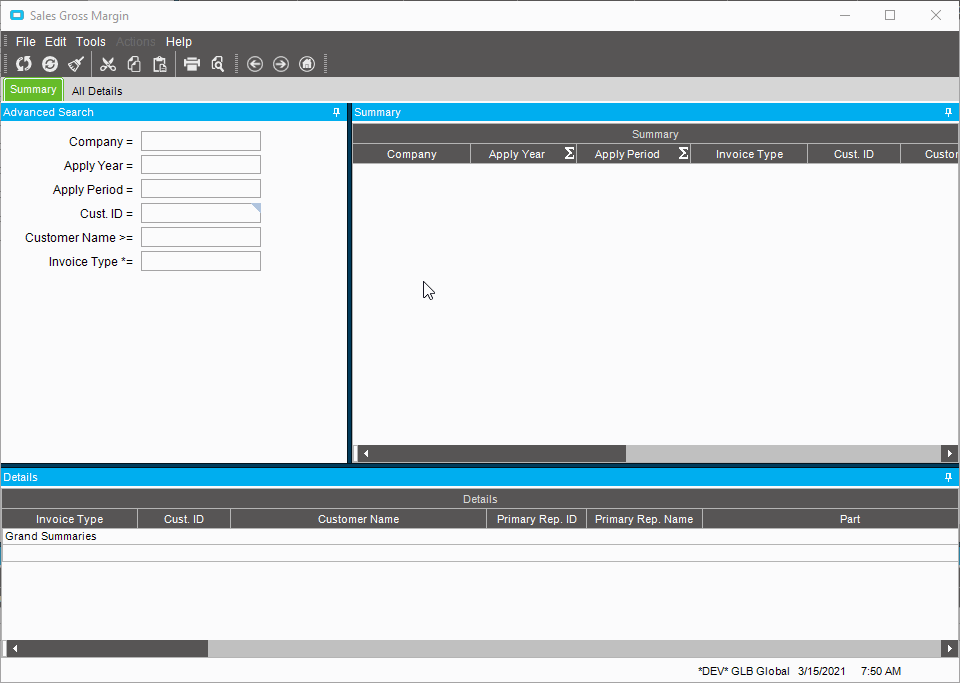
Task: Select the Summary tab
Action: 33,89
